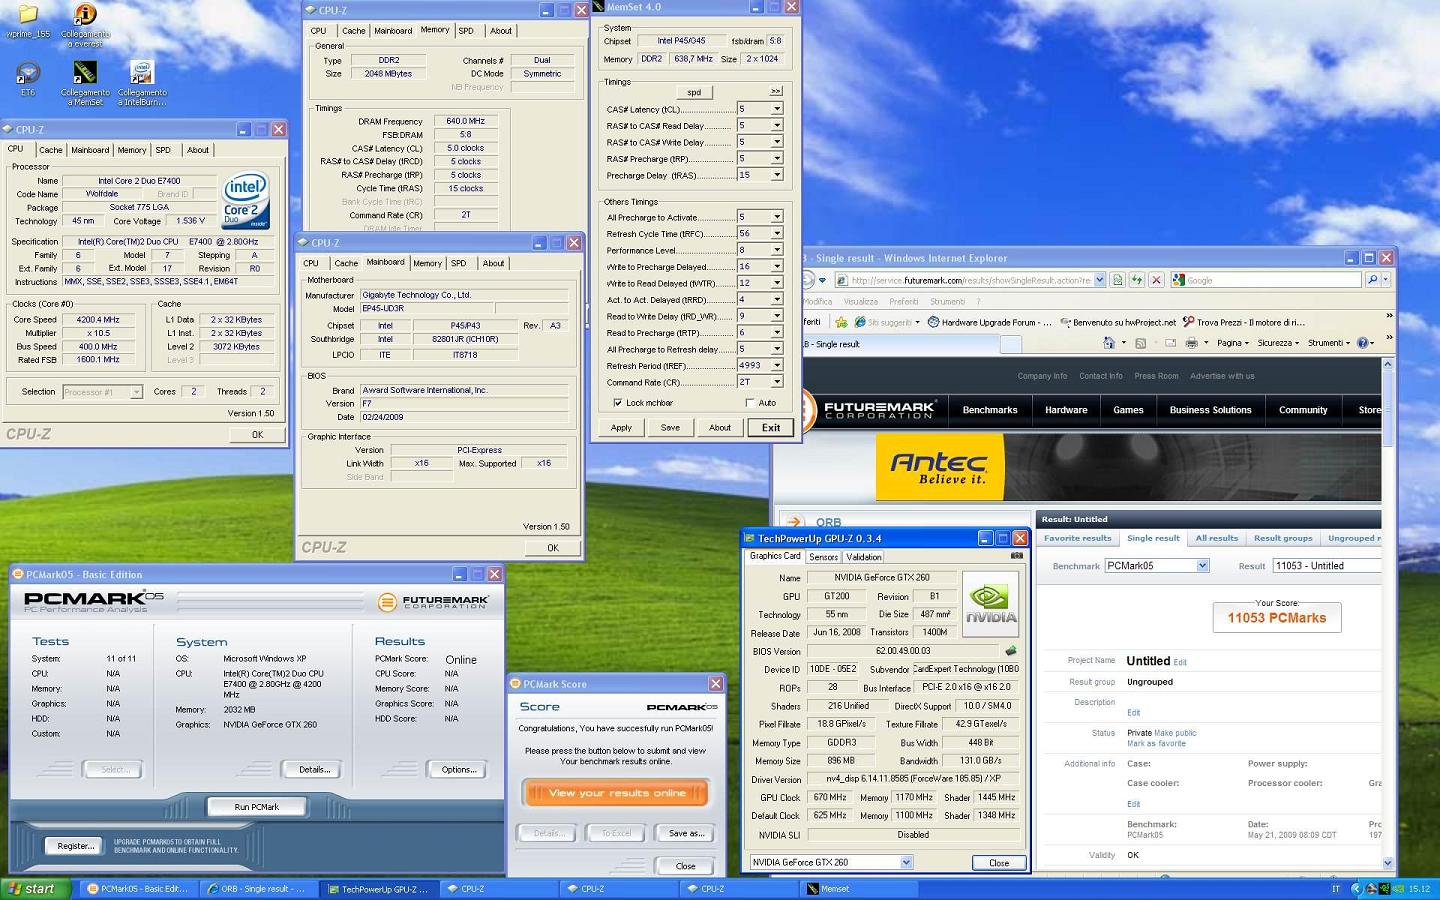Image resolution: width=1440 pixels, height=900 pixels.
Task: Open Cache tab in CPU-Z CPU window
Action: (x=51, y=150)
